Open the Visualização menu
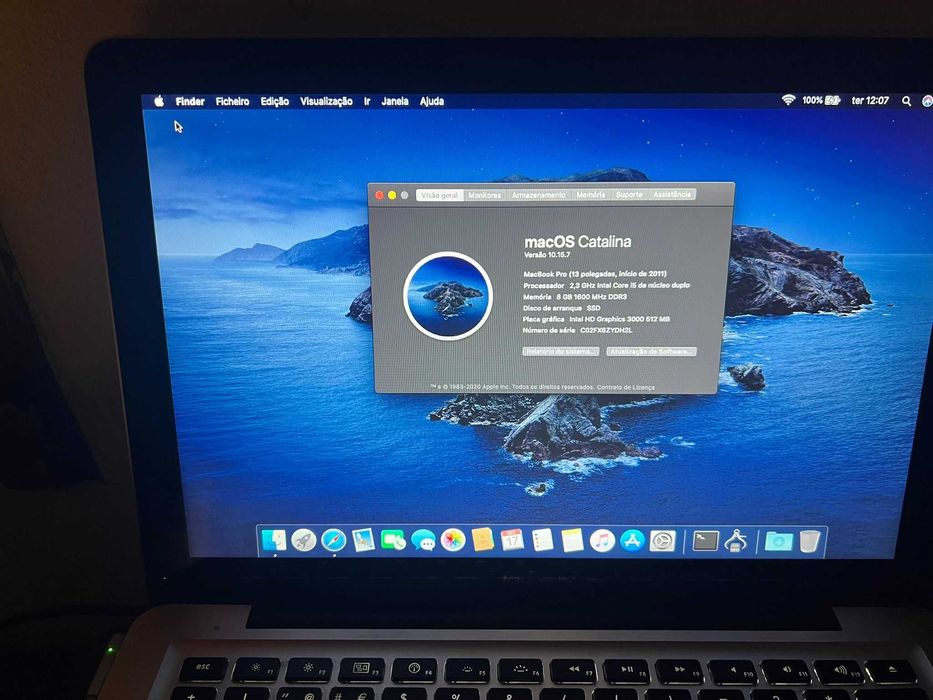The image size is (933, 700). click(x=326, y=101)
